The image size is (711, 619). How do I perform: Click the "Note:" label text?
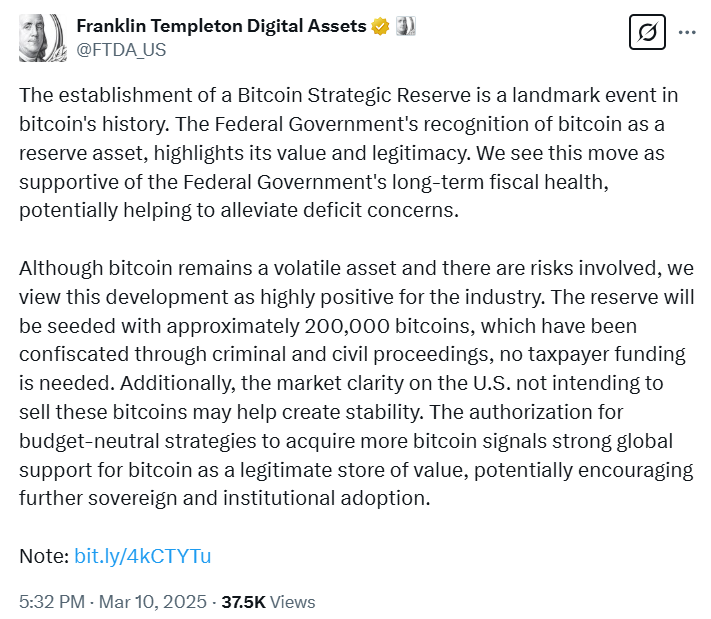pyautogui.click(x=44, y=556)
